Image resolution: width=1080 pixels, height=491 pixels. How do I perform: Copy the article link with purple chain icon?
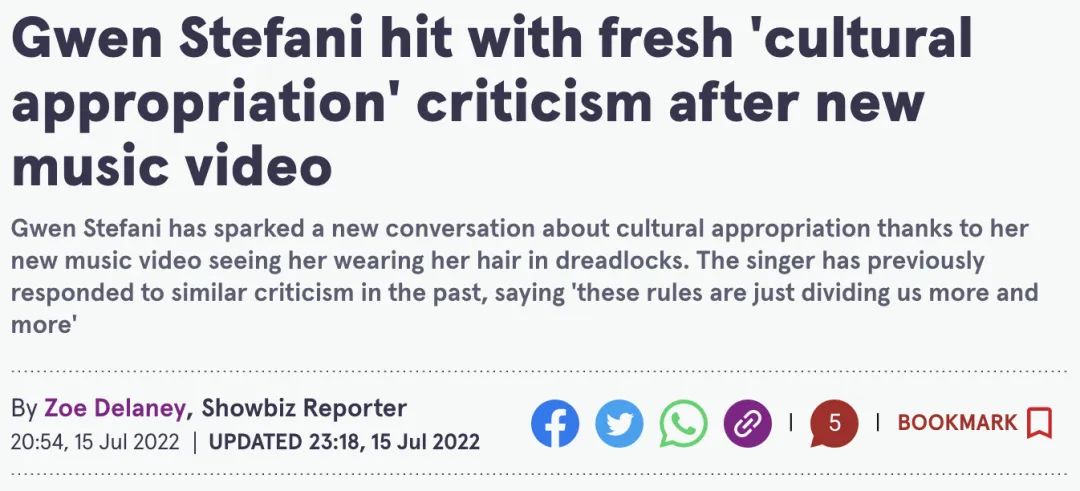pos(747,423)
